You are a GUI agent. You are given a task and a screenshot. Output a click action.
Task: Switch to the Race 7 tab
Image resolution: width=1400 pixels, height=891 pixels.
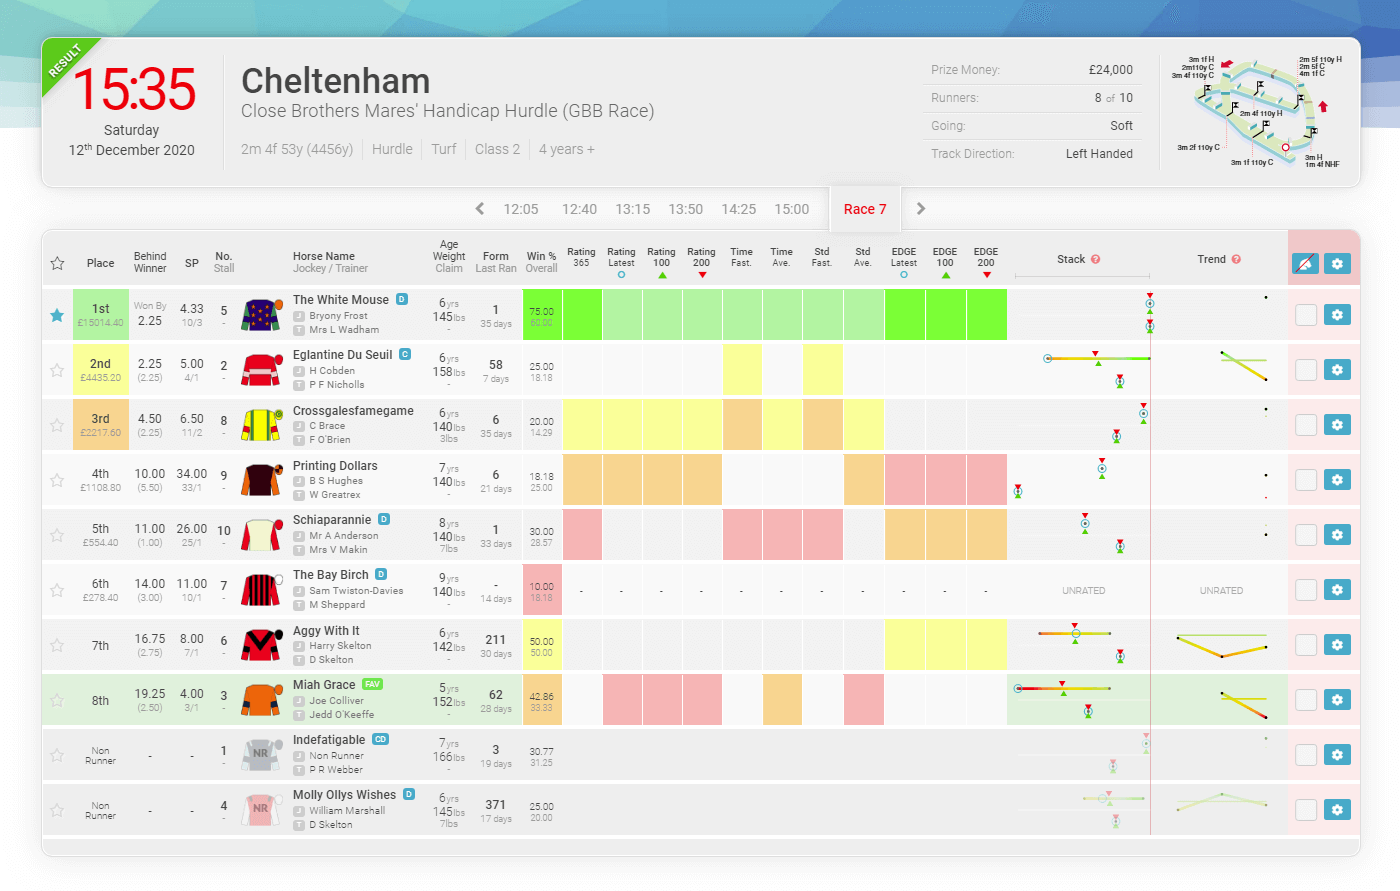click(865, 209)
